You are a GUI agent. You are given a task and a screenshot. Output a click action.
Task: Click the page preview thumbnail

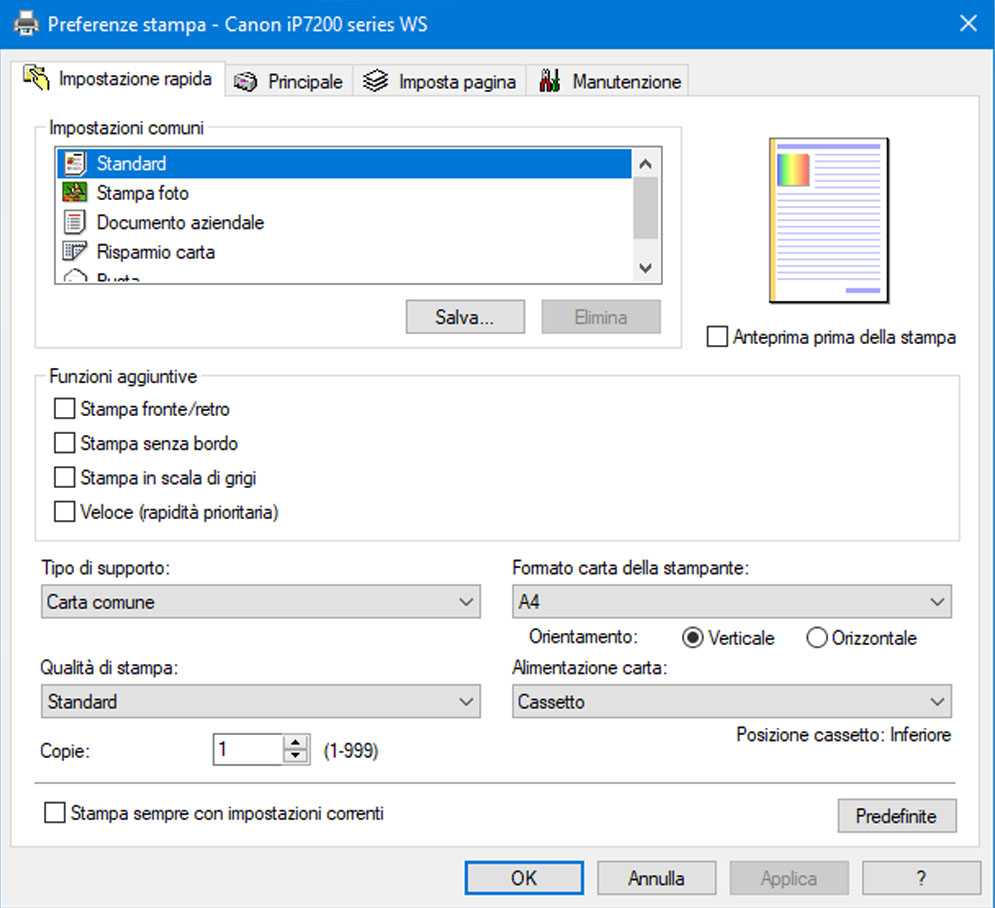(x=829, y=220)
